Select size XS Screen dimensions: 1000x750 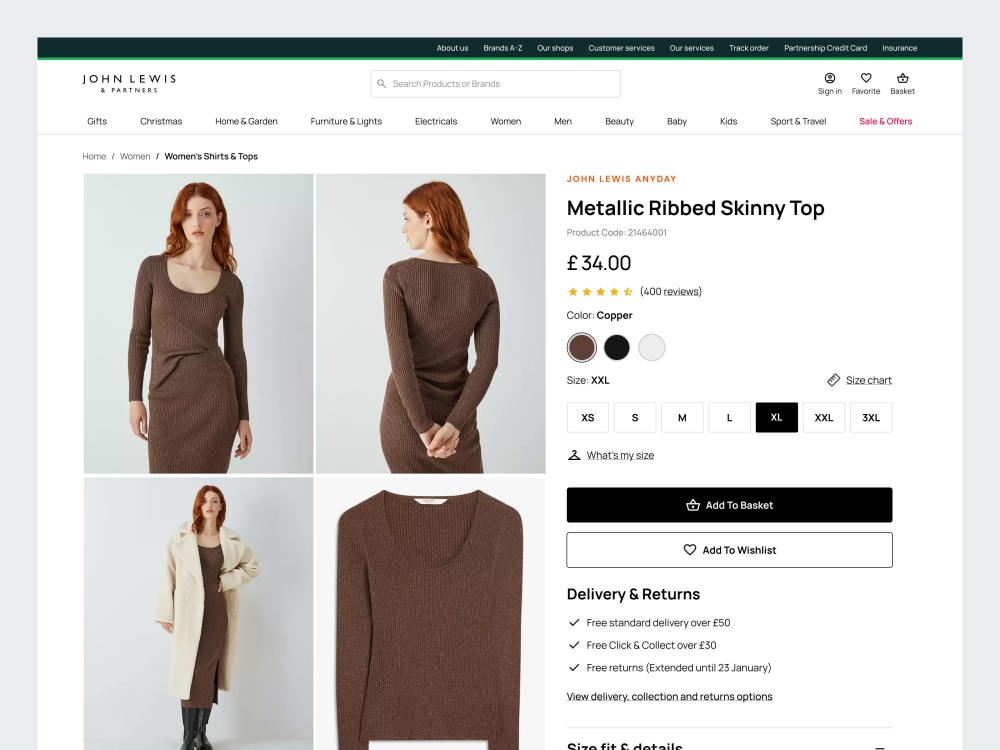587,418
